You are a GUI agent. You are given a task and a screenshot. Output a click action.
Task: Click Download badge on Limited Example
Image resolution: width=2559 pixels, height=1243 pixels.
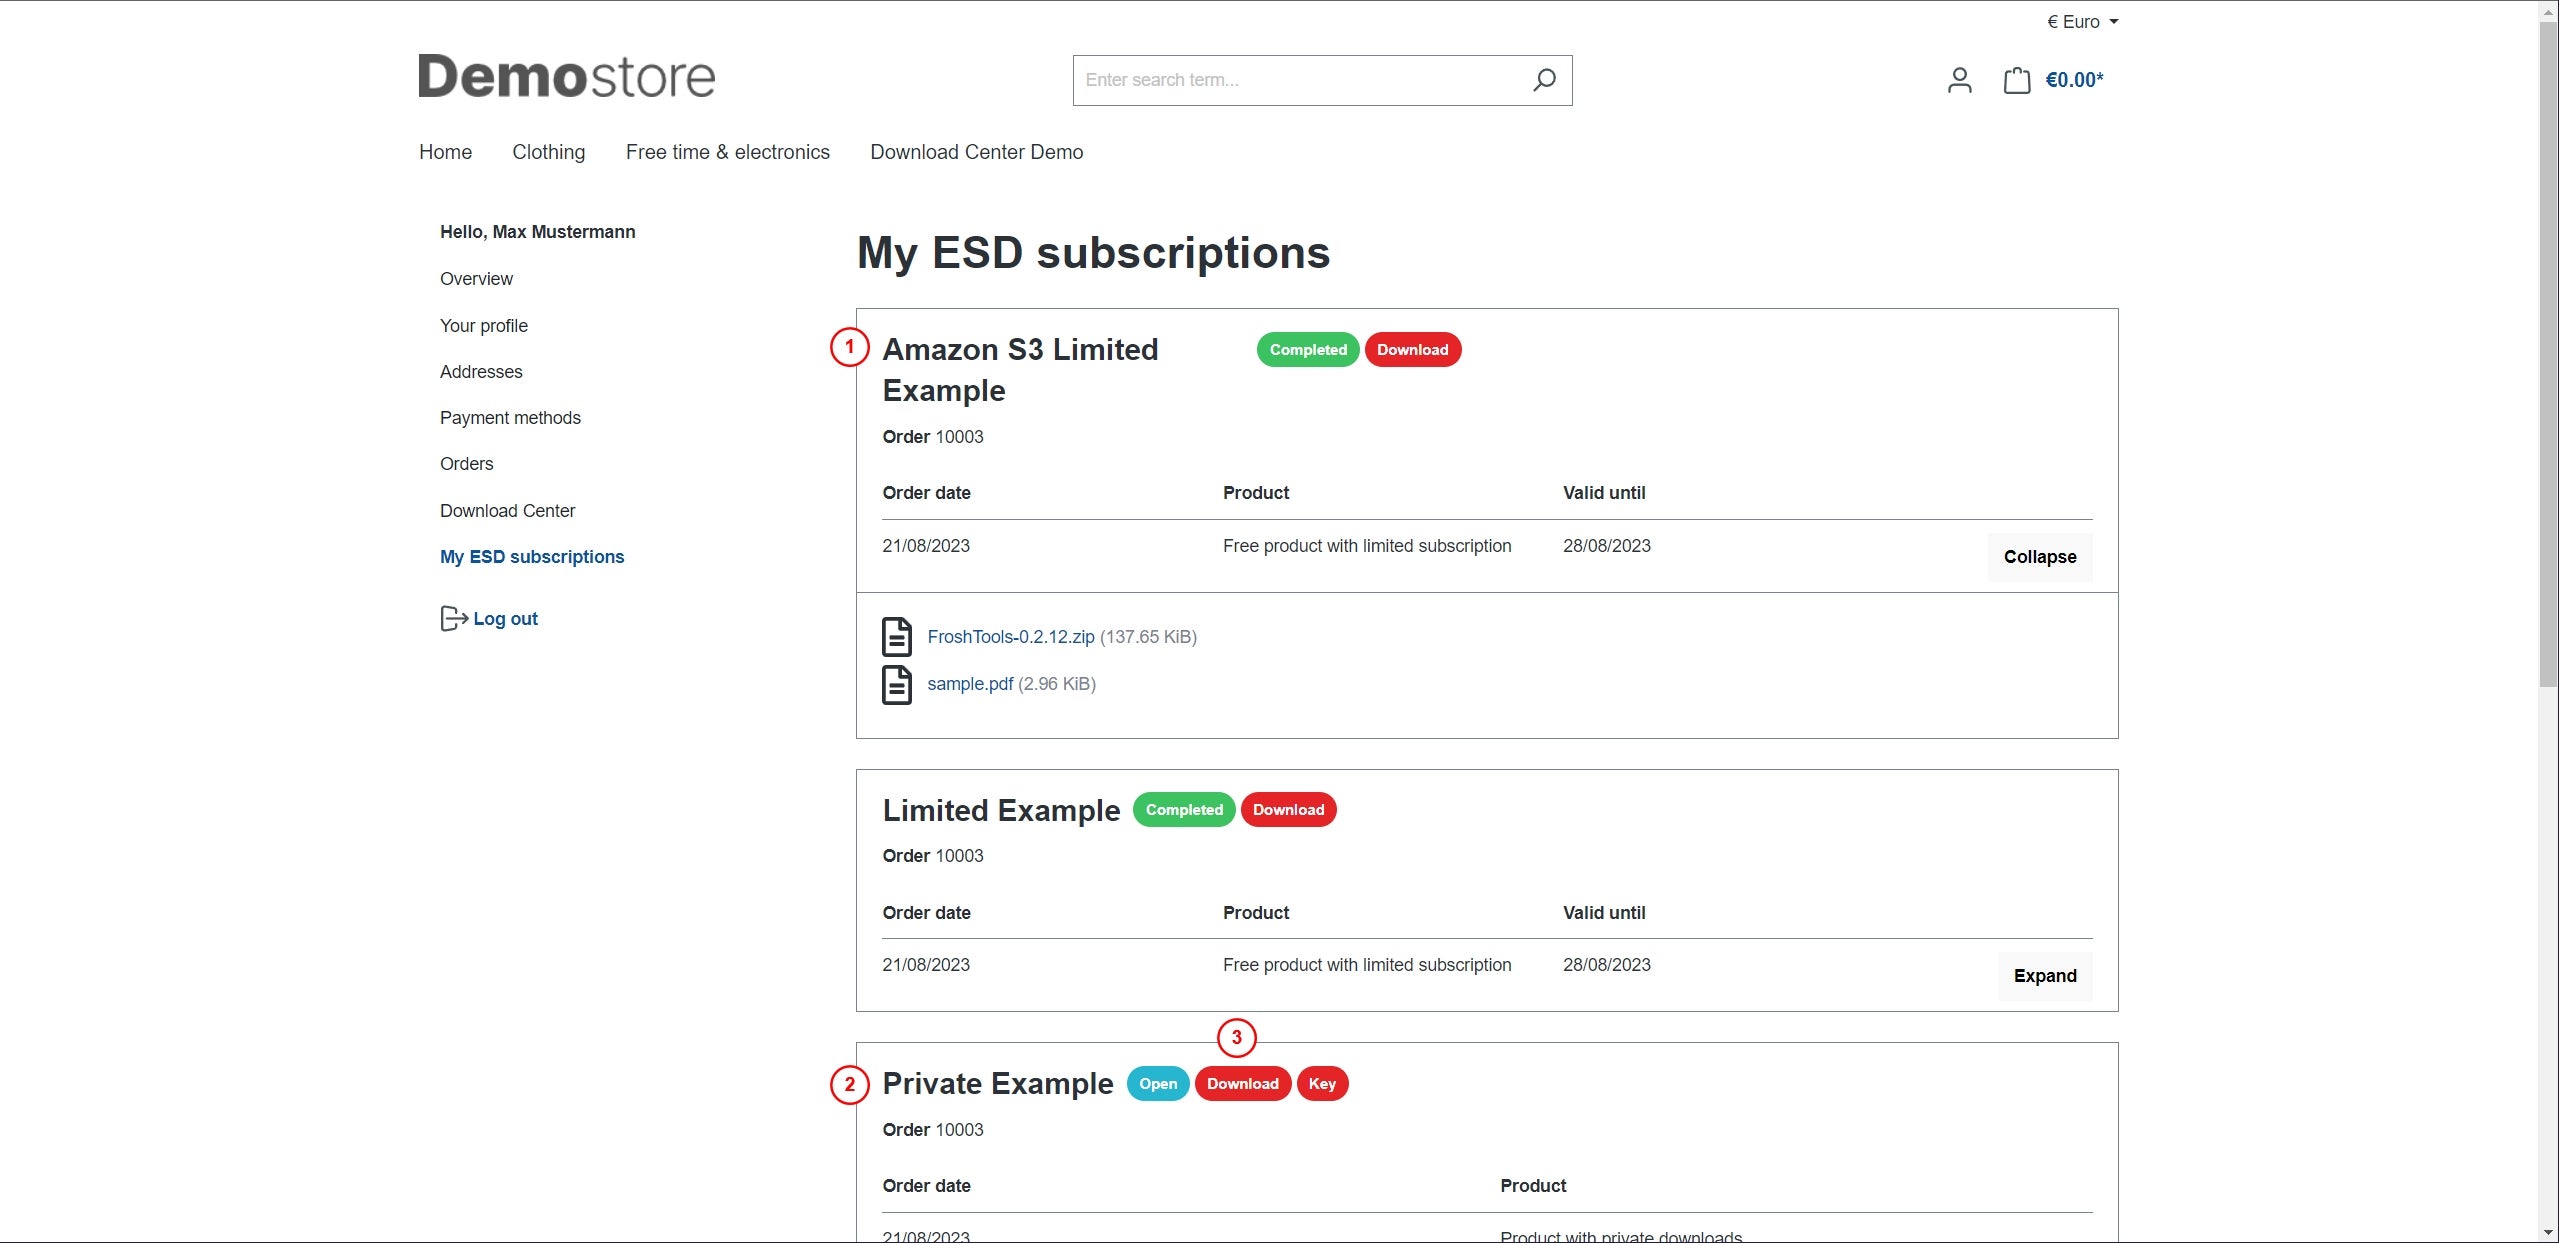click(1289, 810)
